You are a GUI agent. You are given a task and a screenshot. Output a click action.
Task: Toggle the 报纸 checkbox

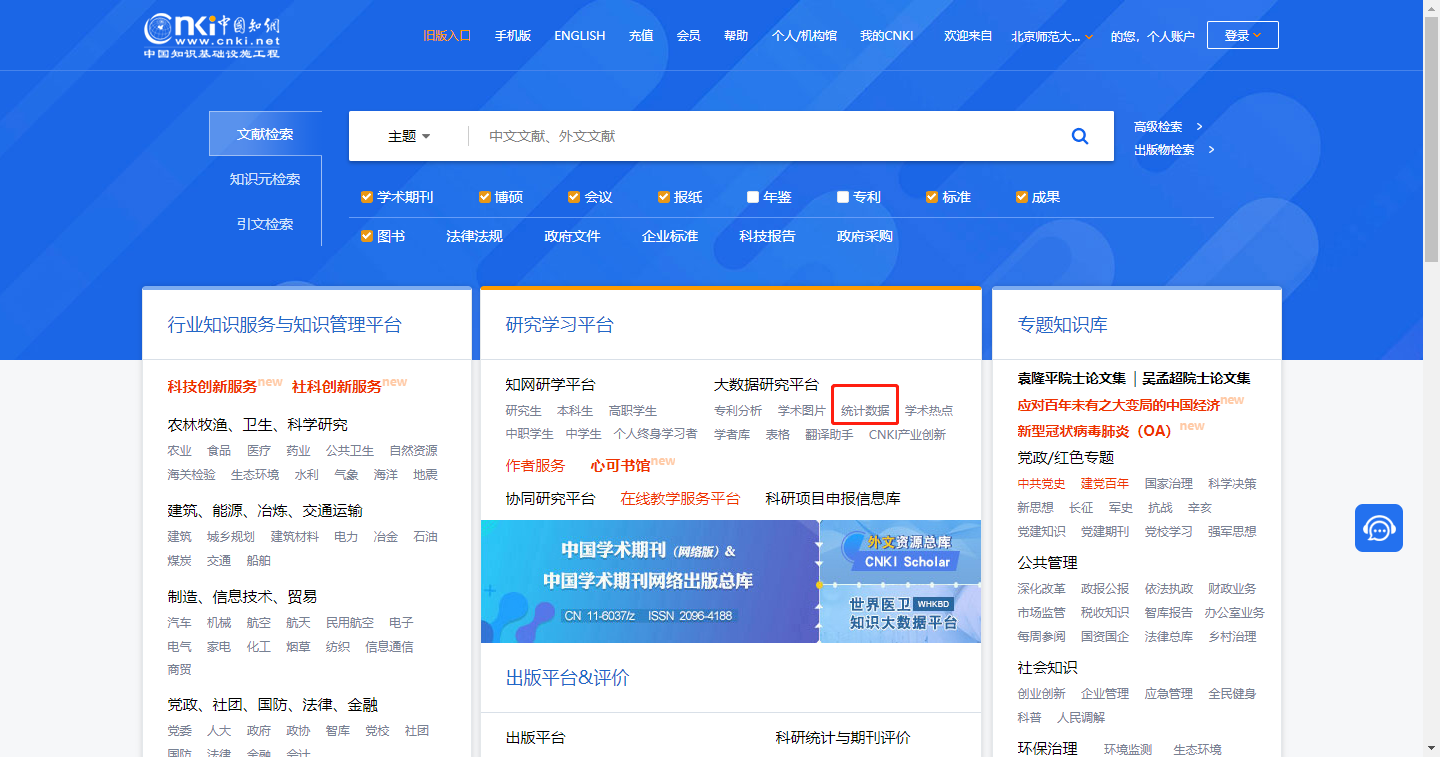click(664, 197)
